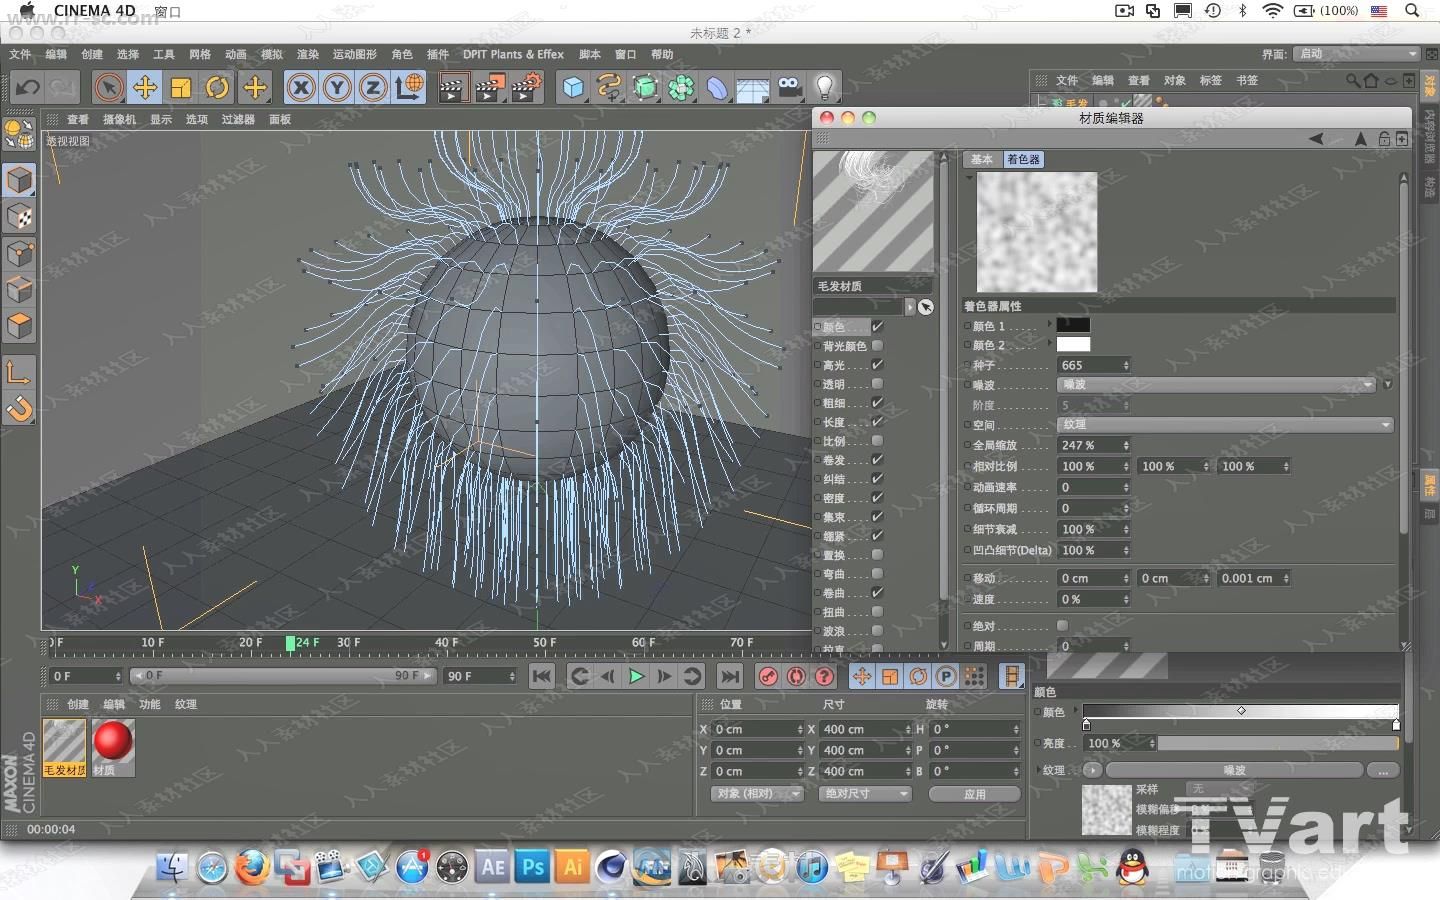1440x900 pixels.
Task: Open 界面 layout dropdown
Action: [x=1356, y=54]
